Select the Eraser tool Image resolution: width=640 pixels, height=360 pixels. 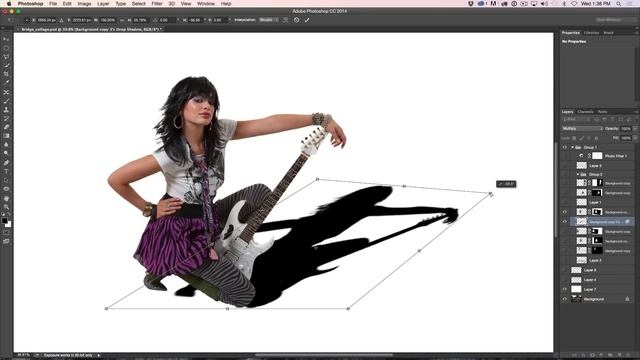[6, 127]
